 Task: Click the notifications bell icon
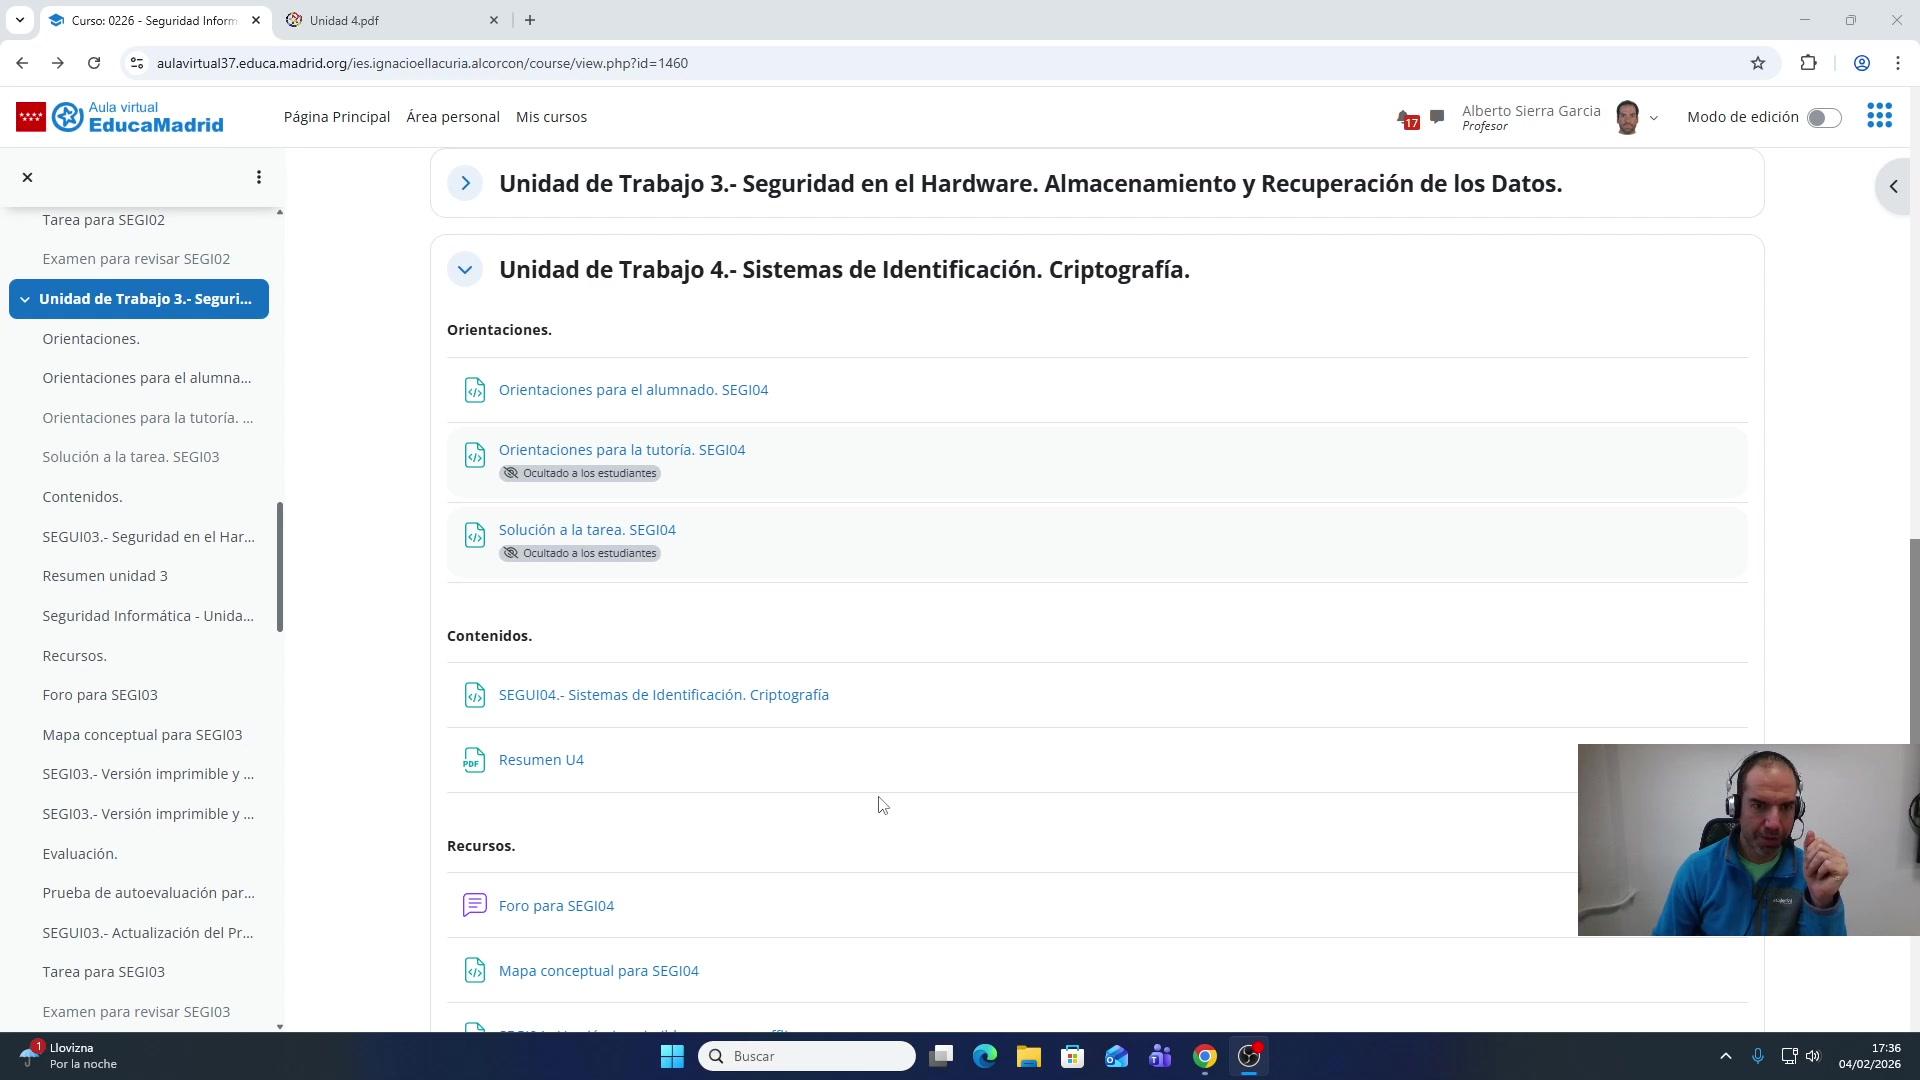coord(1405,118)
